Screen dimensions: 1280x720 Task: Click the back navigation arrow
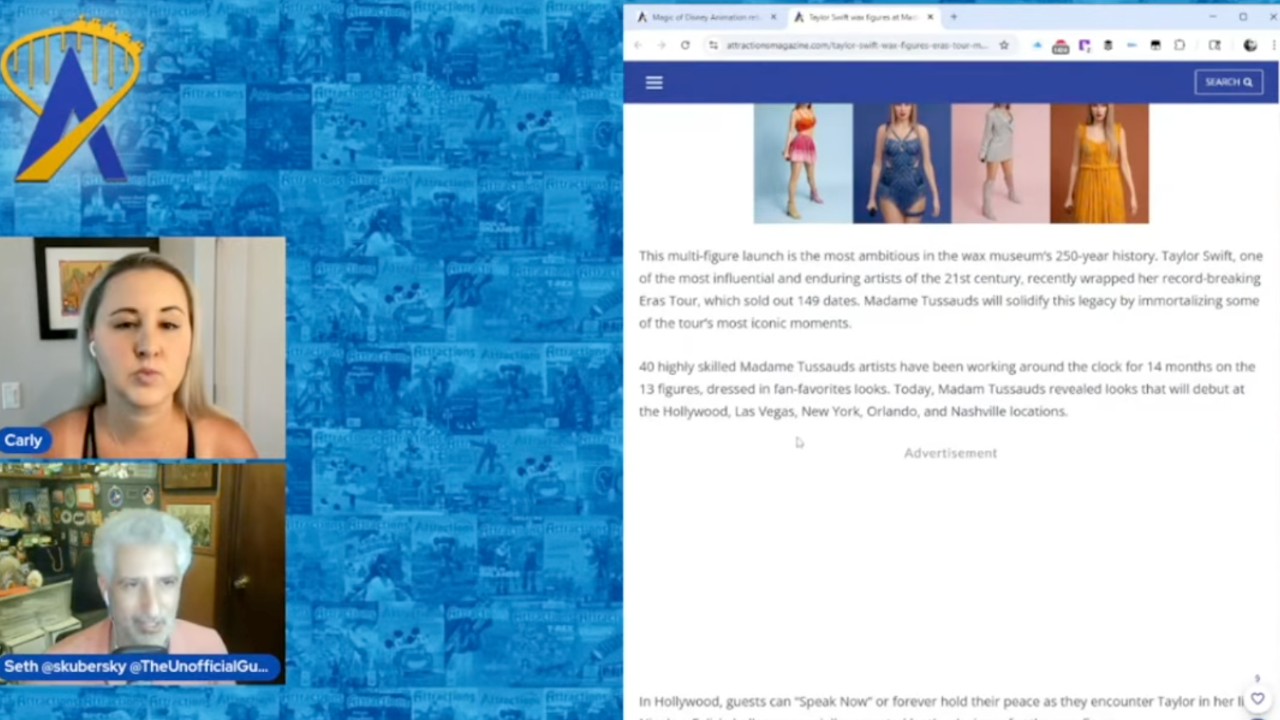(x=638, y=45)
